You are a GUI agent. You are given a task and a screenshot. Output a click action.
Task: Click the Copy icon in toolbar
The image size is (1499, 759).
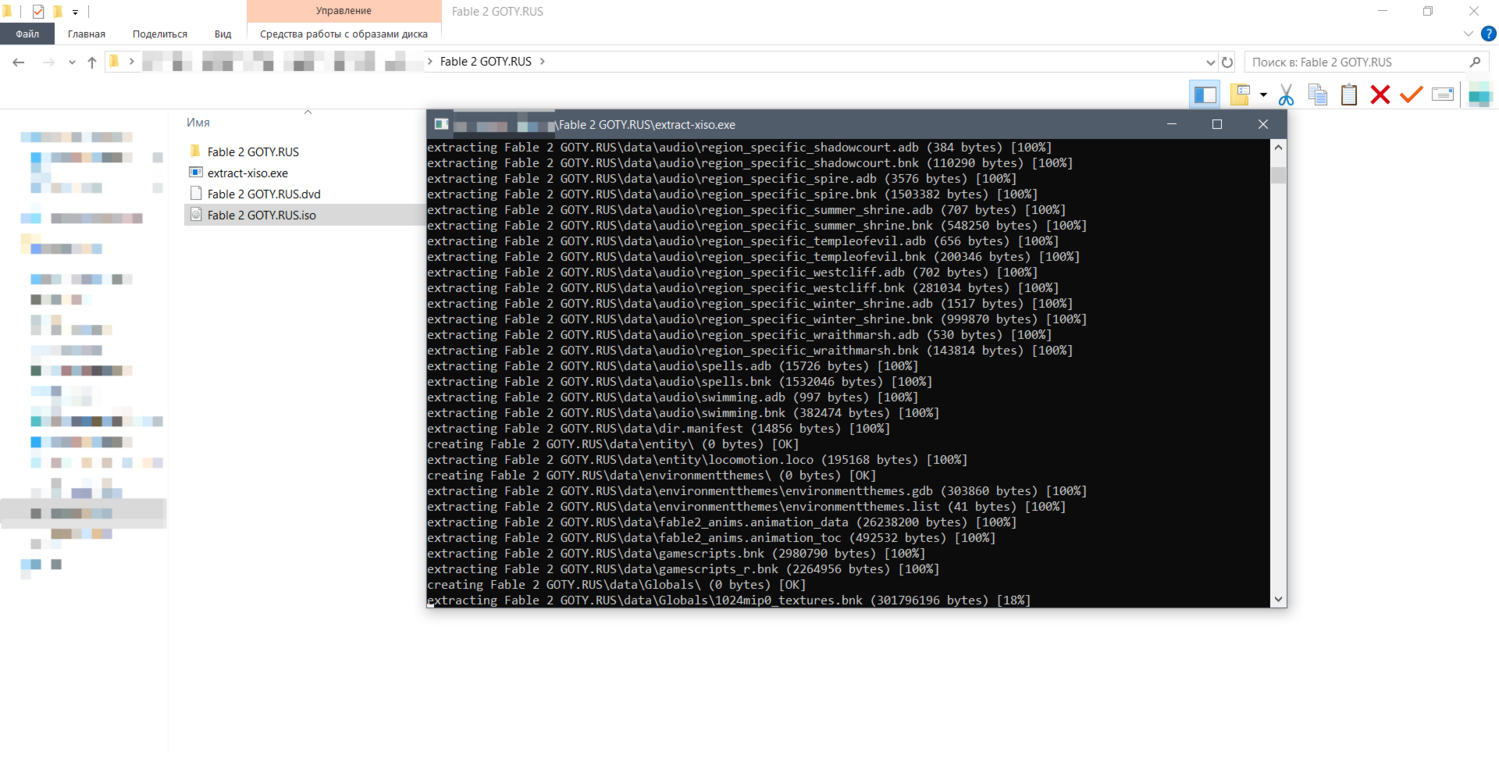pyautogui.click(x=1318, y=95)
